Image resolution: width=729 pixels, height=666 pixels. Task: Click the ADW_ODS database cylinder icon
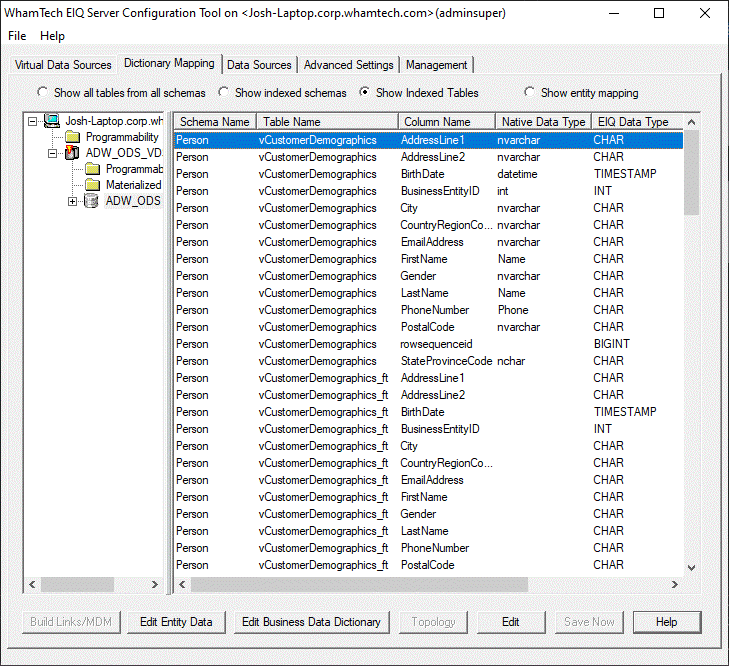point(91,201)
